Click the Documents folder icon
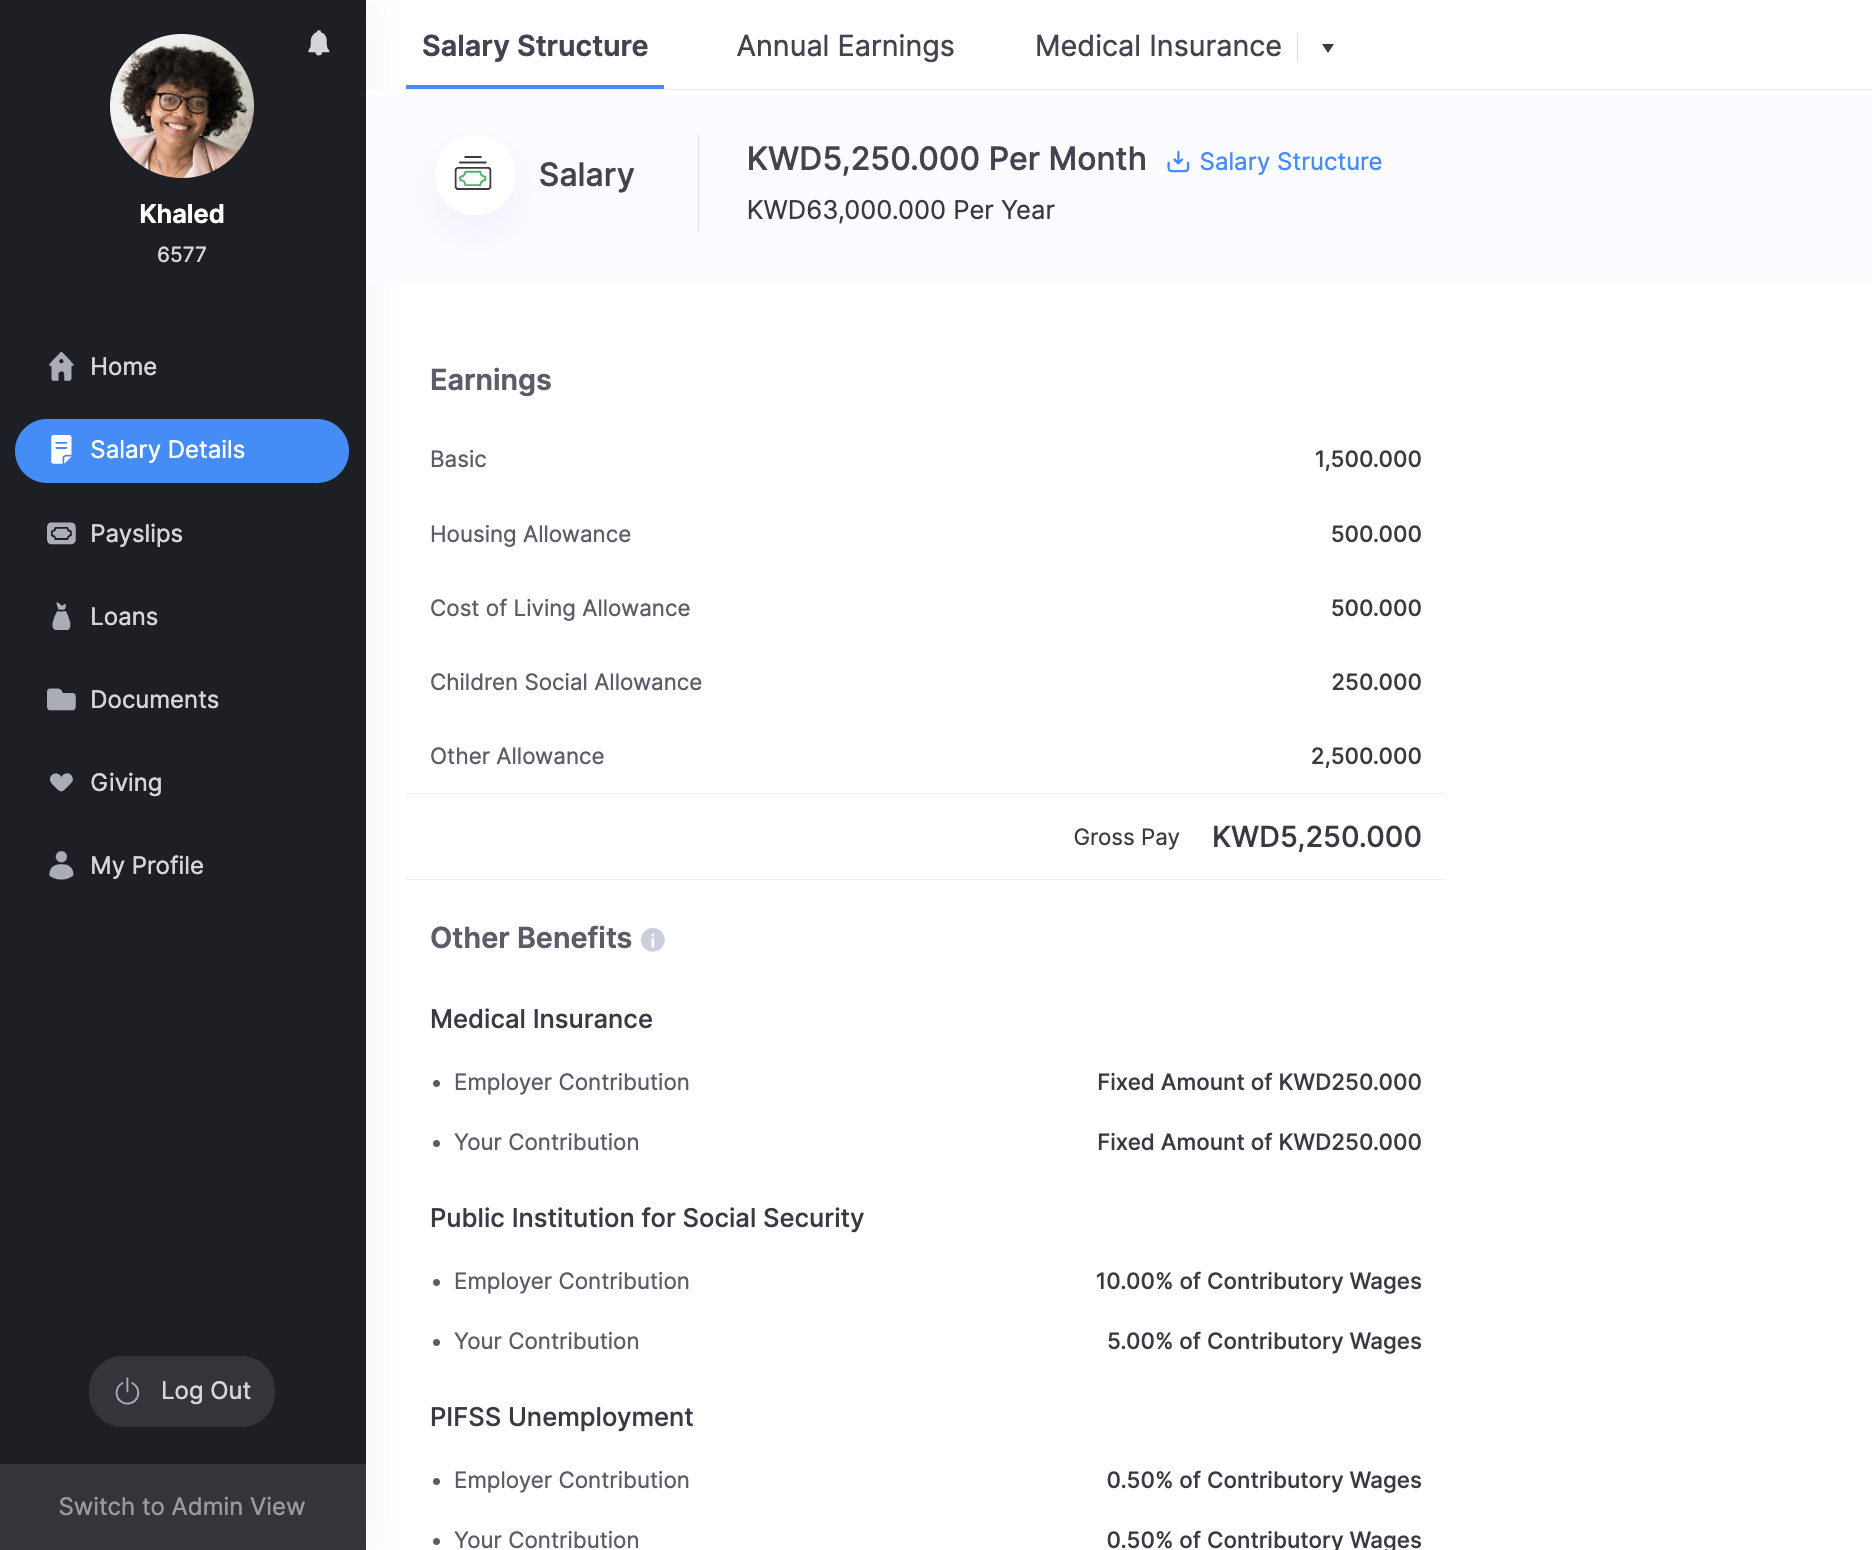Screen dimensions: 1872x1550 pos(61,700)
